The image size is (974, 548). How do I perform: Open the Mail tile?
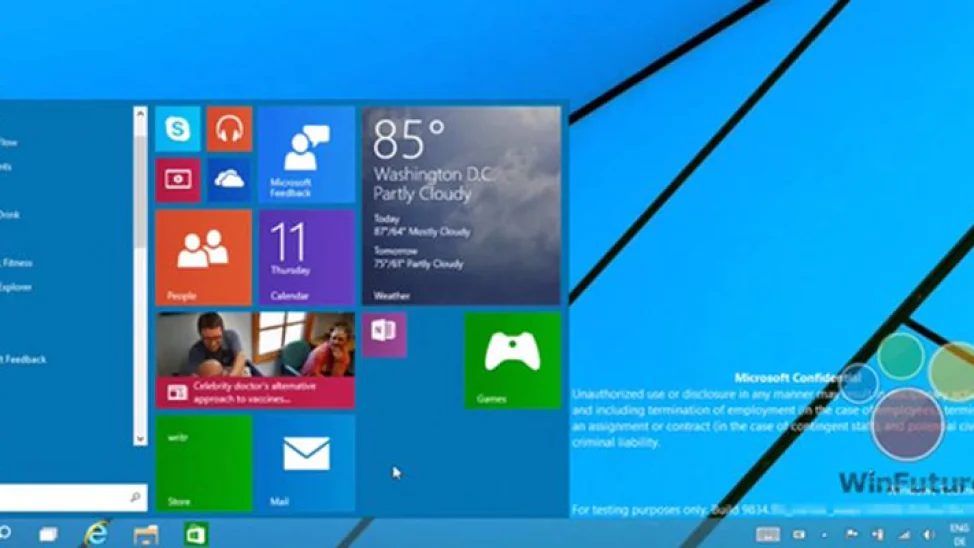[306, 464]
